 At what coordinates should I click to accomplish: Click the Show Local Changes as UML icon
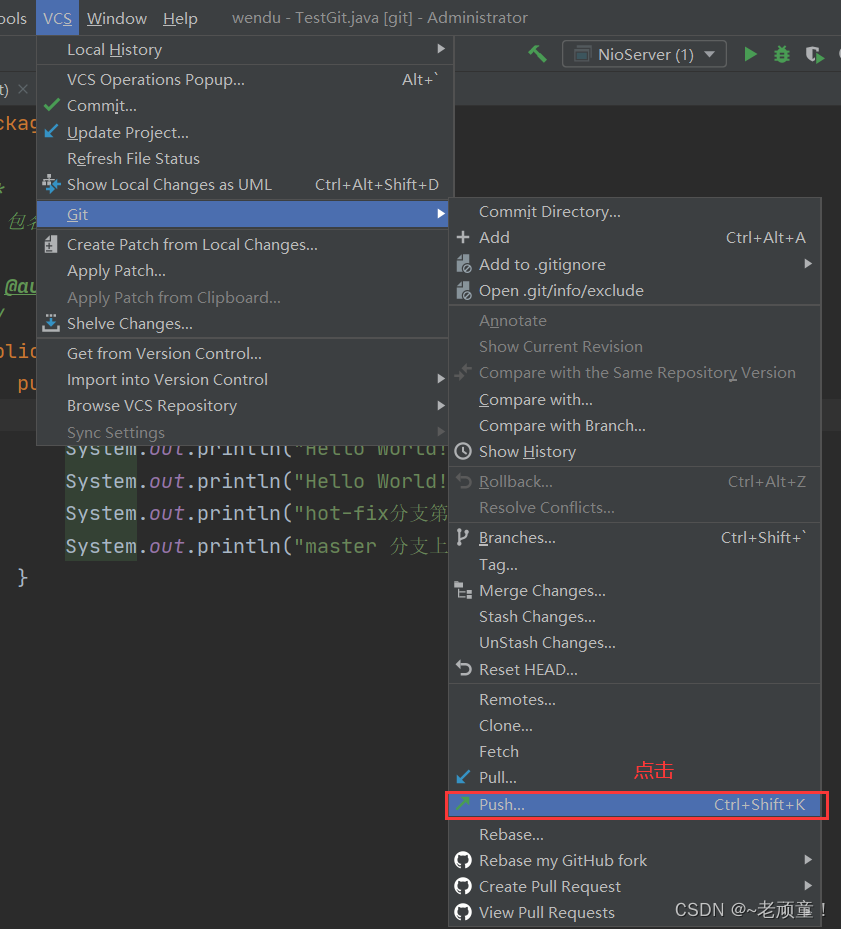52,184
